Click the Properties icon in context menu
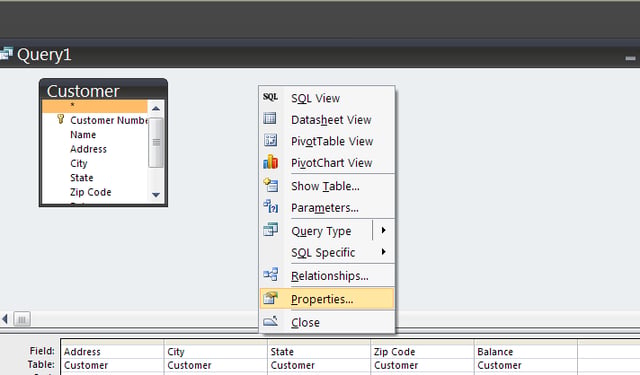 point(270,298)
